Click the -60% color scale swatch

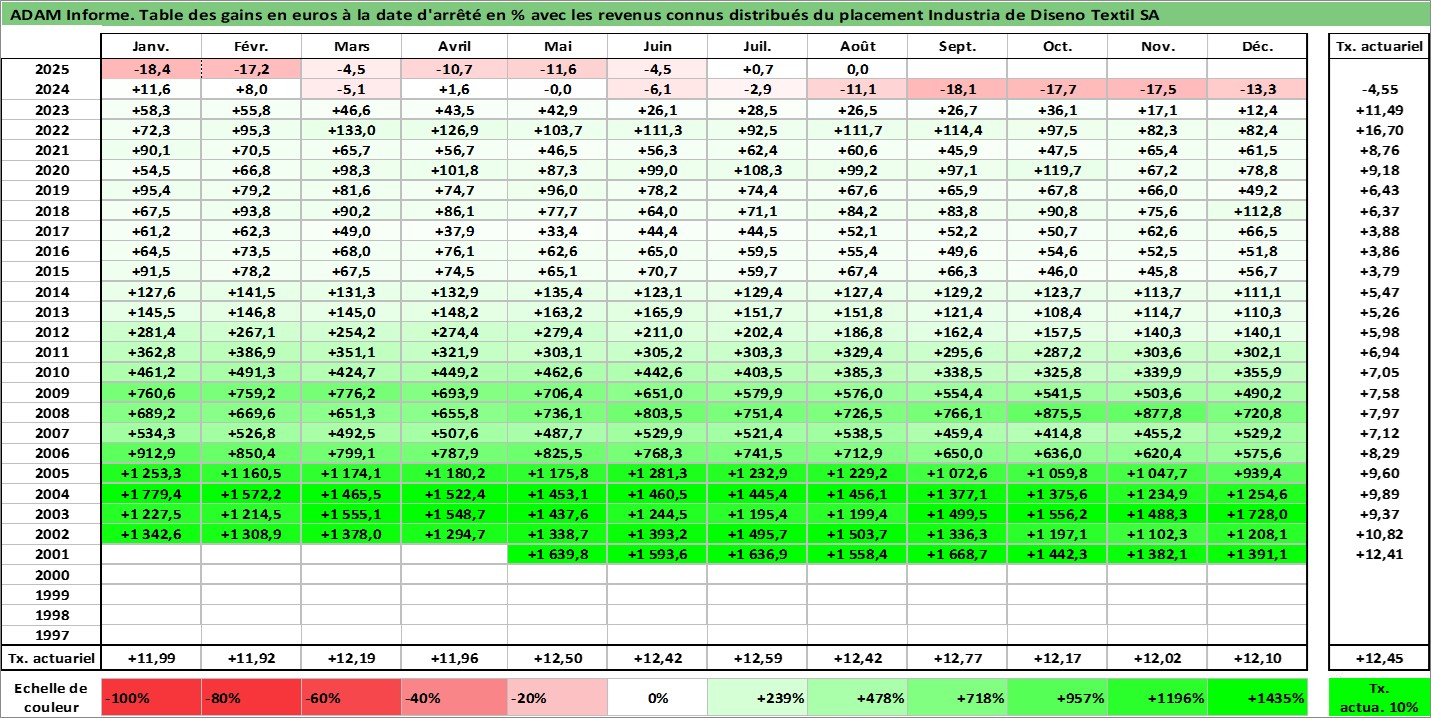pos(352,698)
